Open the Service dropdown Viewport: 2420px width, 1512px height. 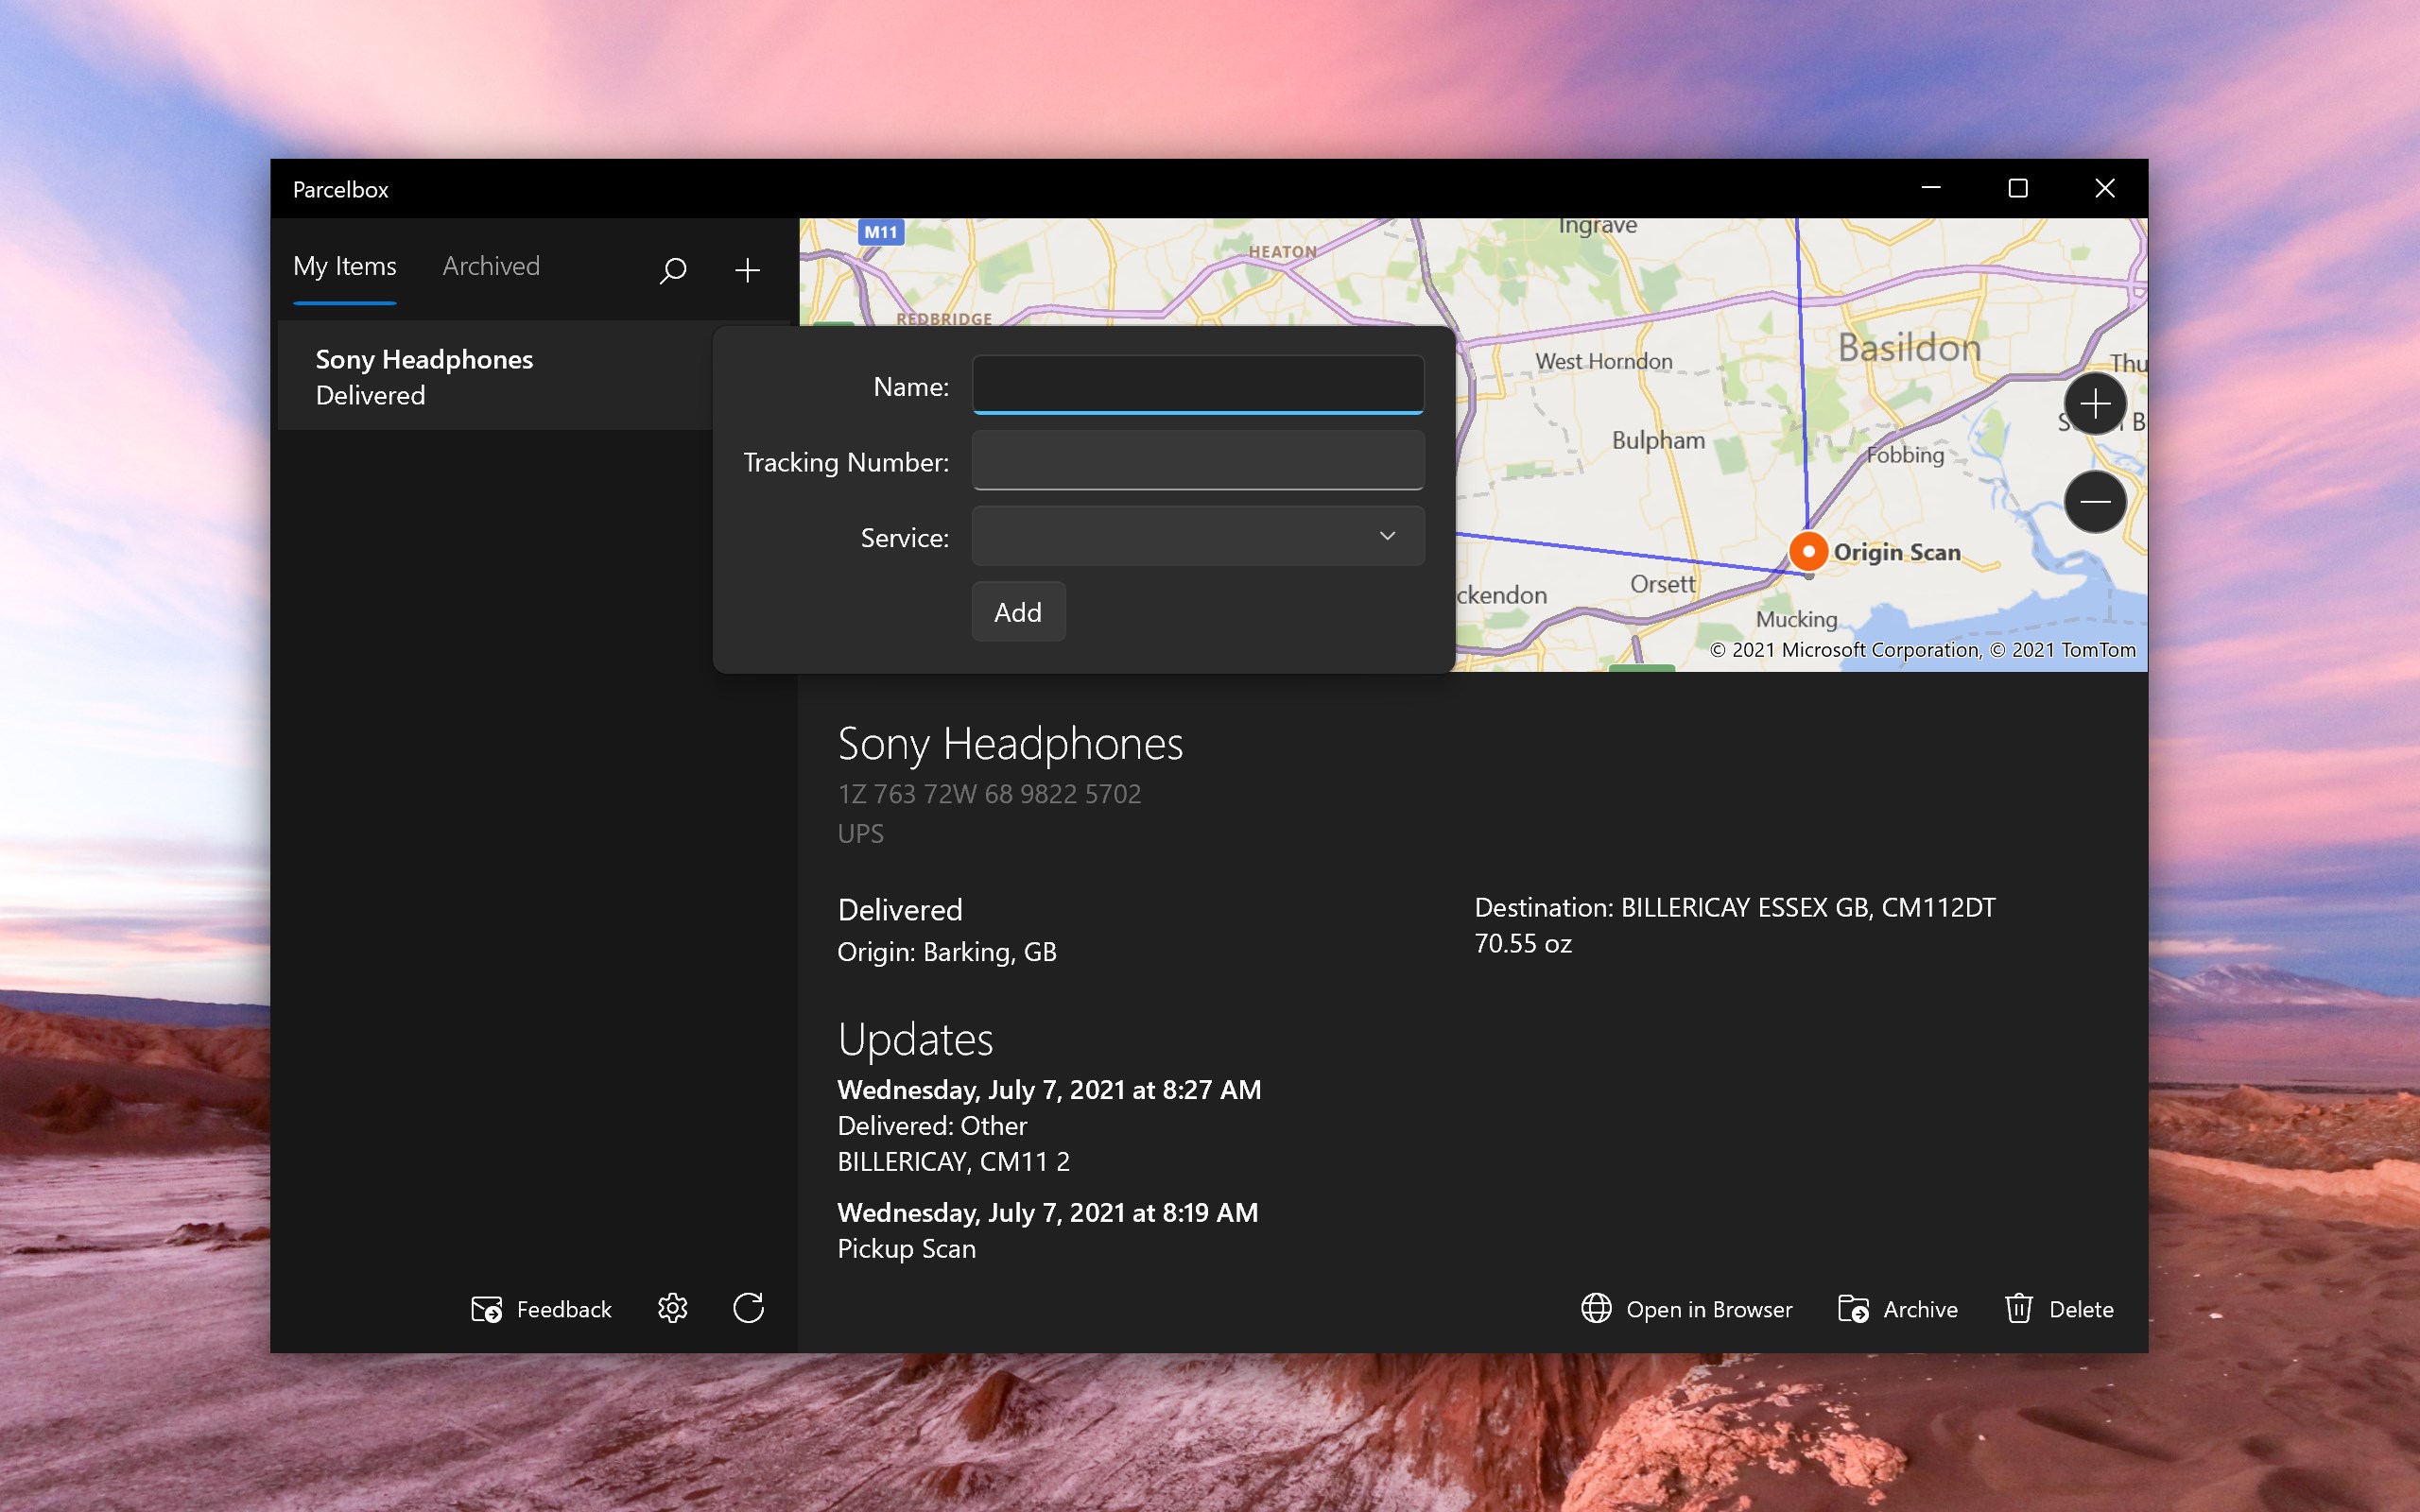pos(1196,536)
